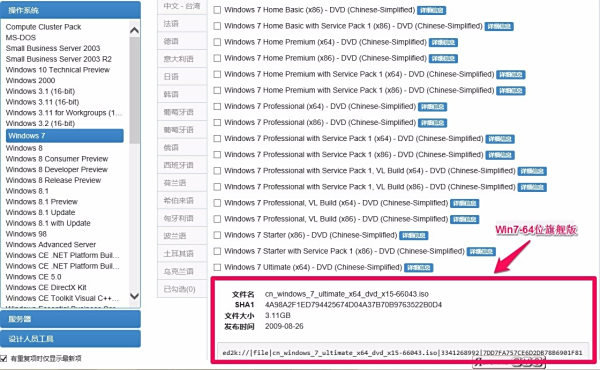Click the operating system list scrollbar
This screenshot has height=370, width=600.
click(x=134, y=90)
